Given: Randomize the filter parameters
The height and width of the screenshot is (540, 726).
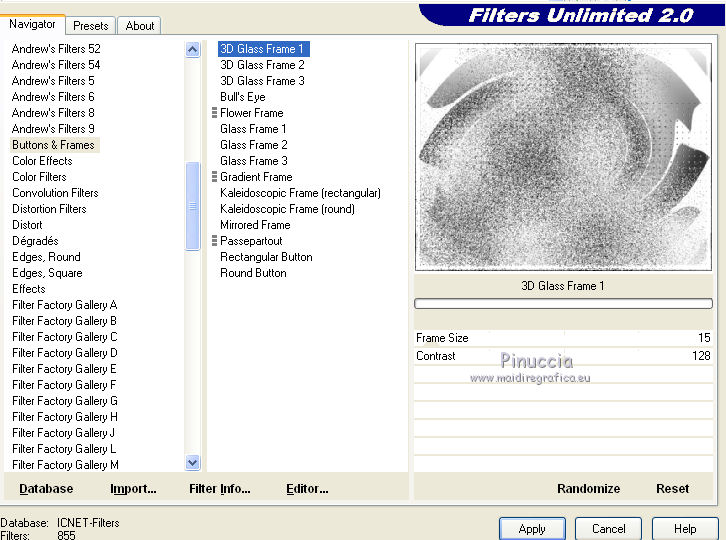Looking at the screenshot, I should pyautogui.click(x=588, y=489).
